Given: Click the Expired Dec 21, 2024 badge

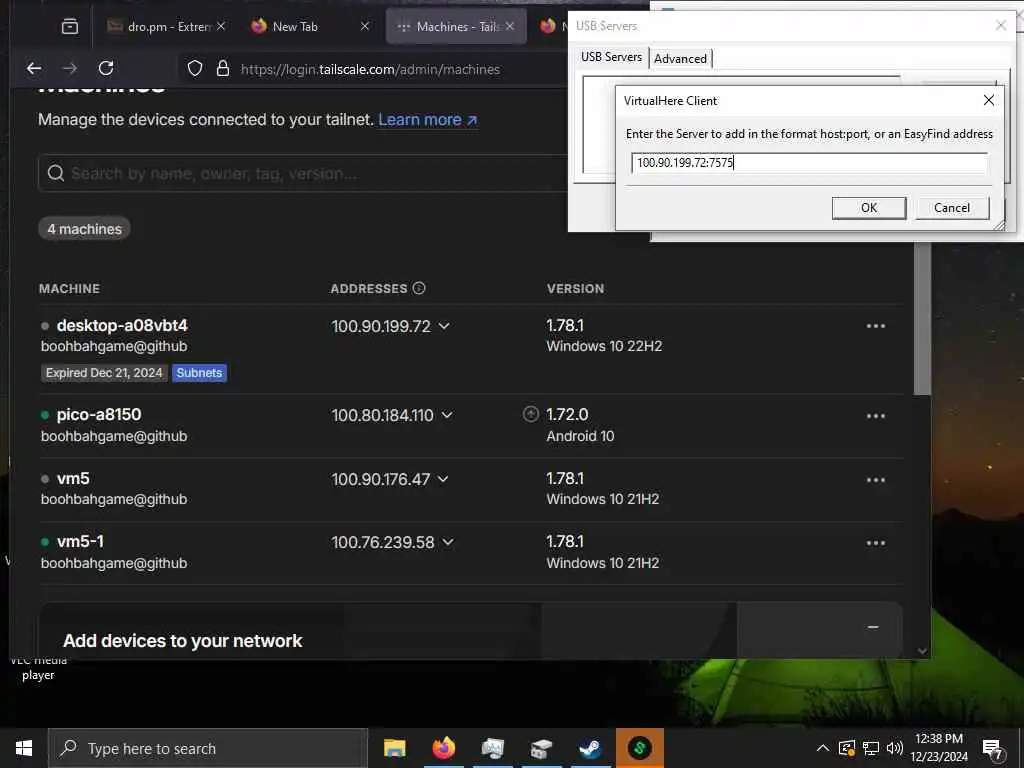Looking at the screenshot, I should click(104, 373).
